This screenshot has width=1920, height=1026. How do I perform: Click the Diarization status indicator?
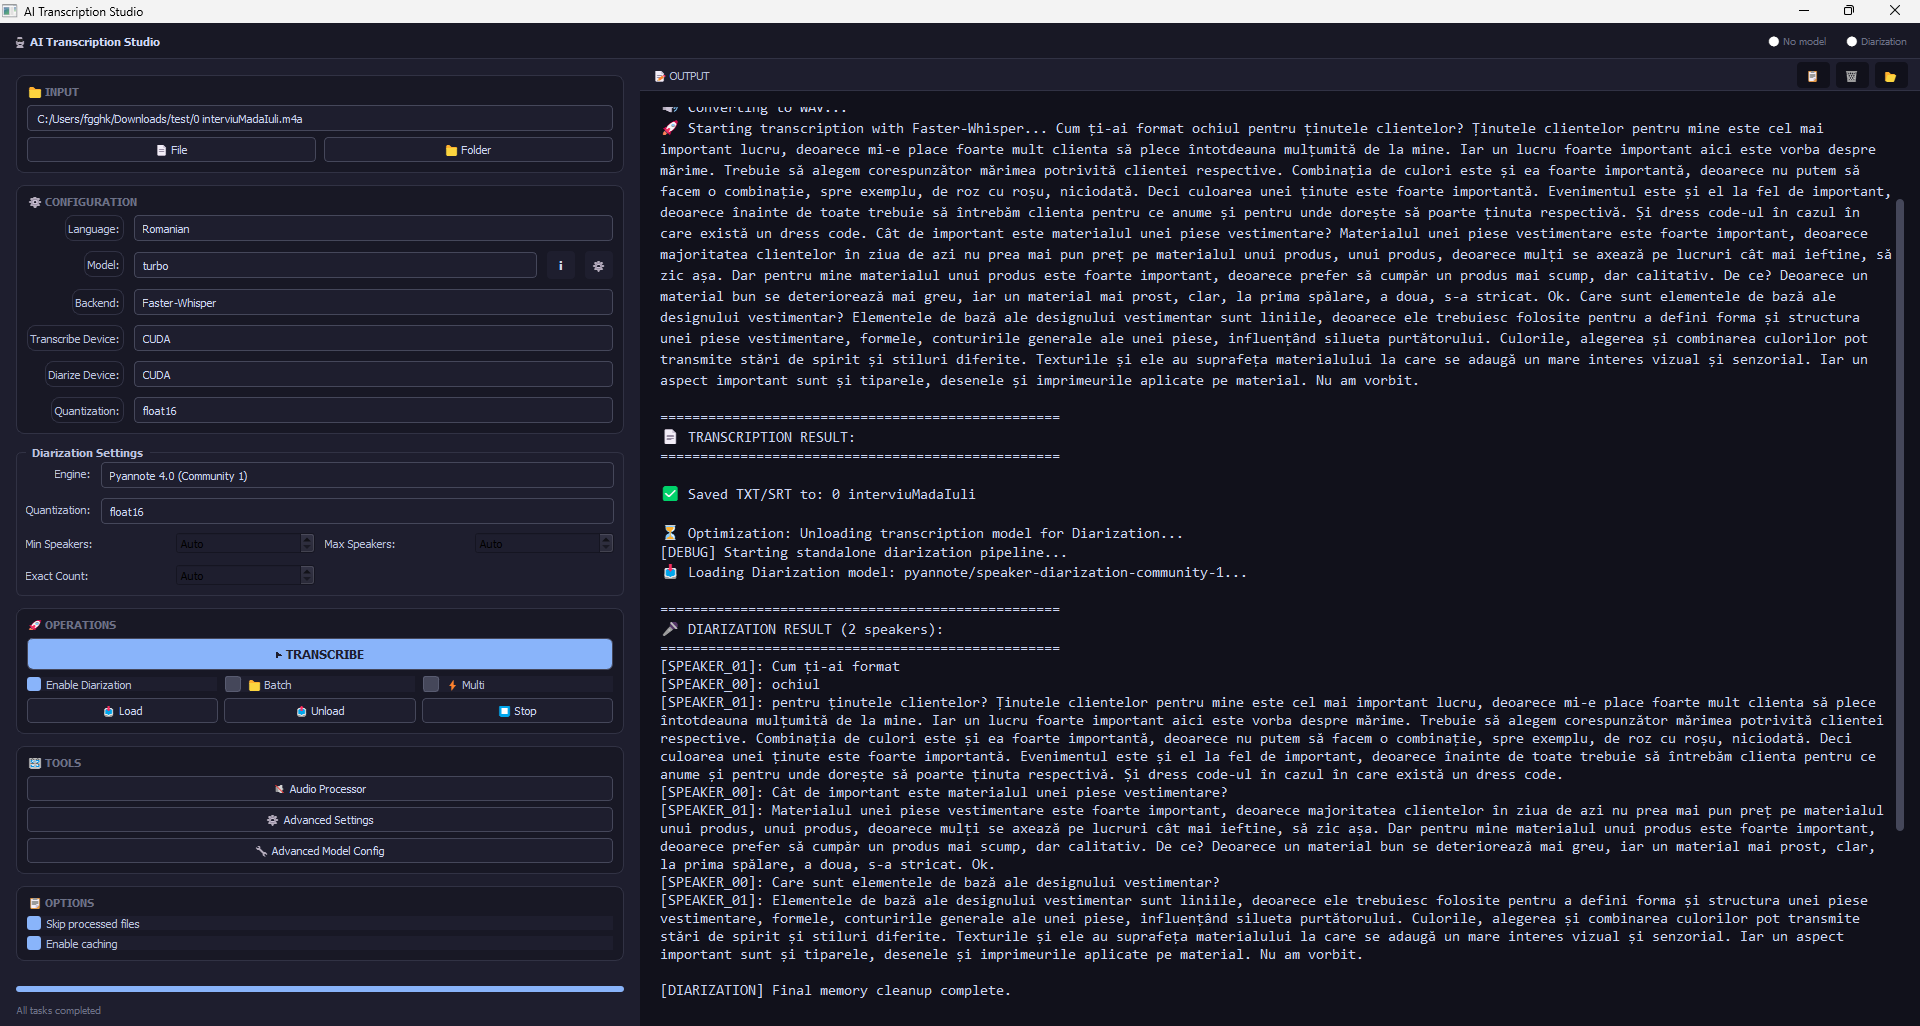(1876, 42)
